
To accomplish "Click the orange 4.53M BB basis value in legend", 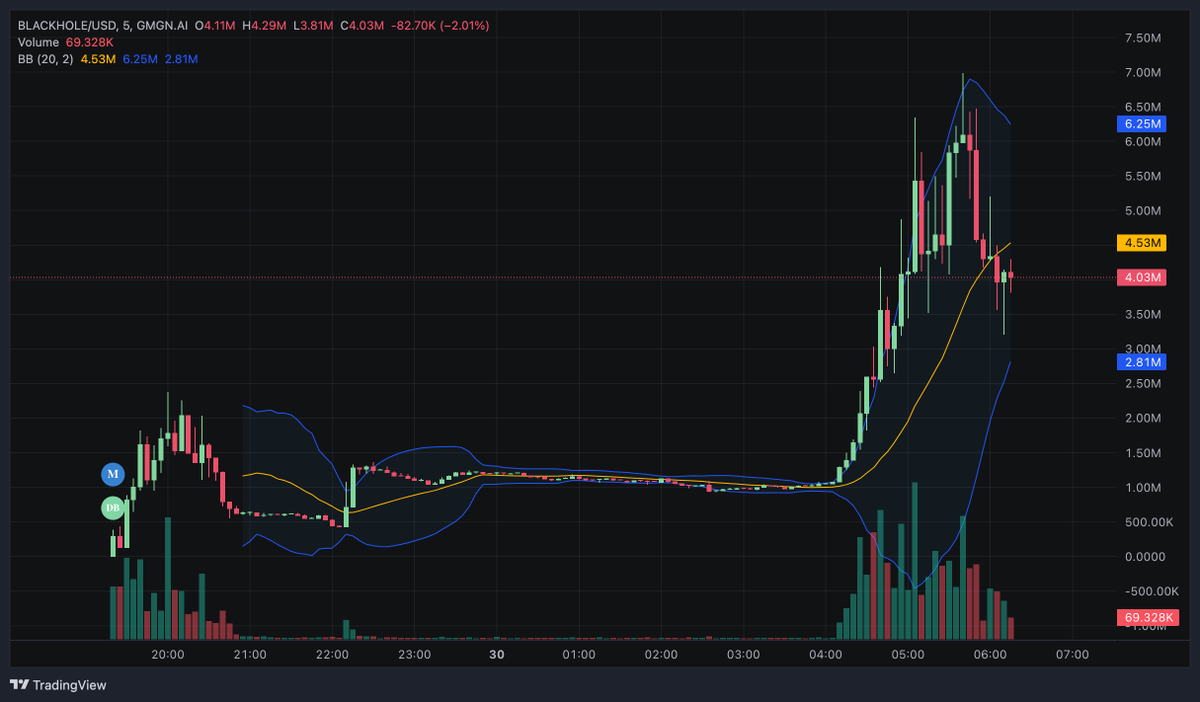I will pyautogui.click(x=97, y=59).
